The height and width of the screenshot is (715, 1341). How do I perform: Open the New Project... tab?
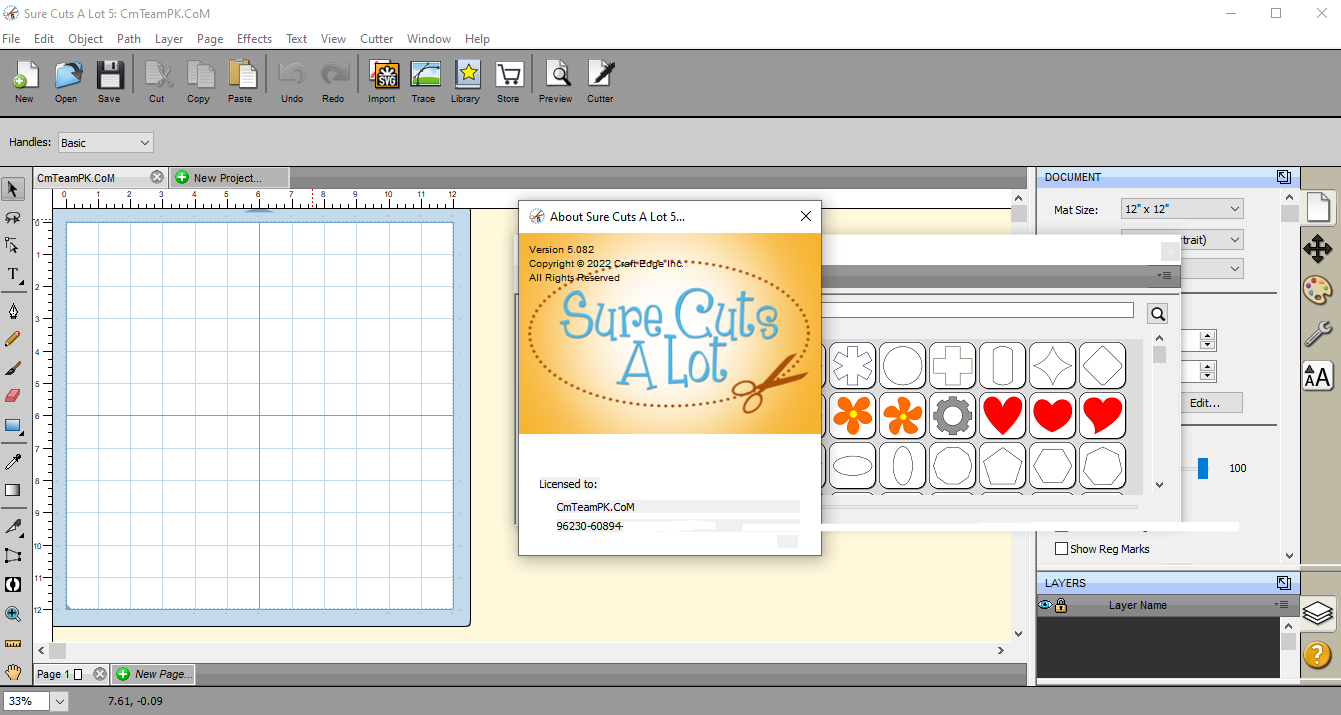[x=229, y=178]
